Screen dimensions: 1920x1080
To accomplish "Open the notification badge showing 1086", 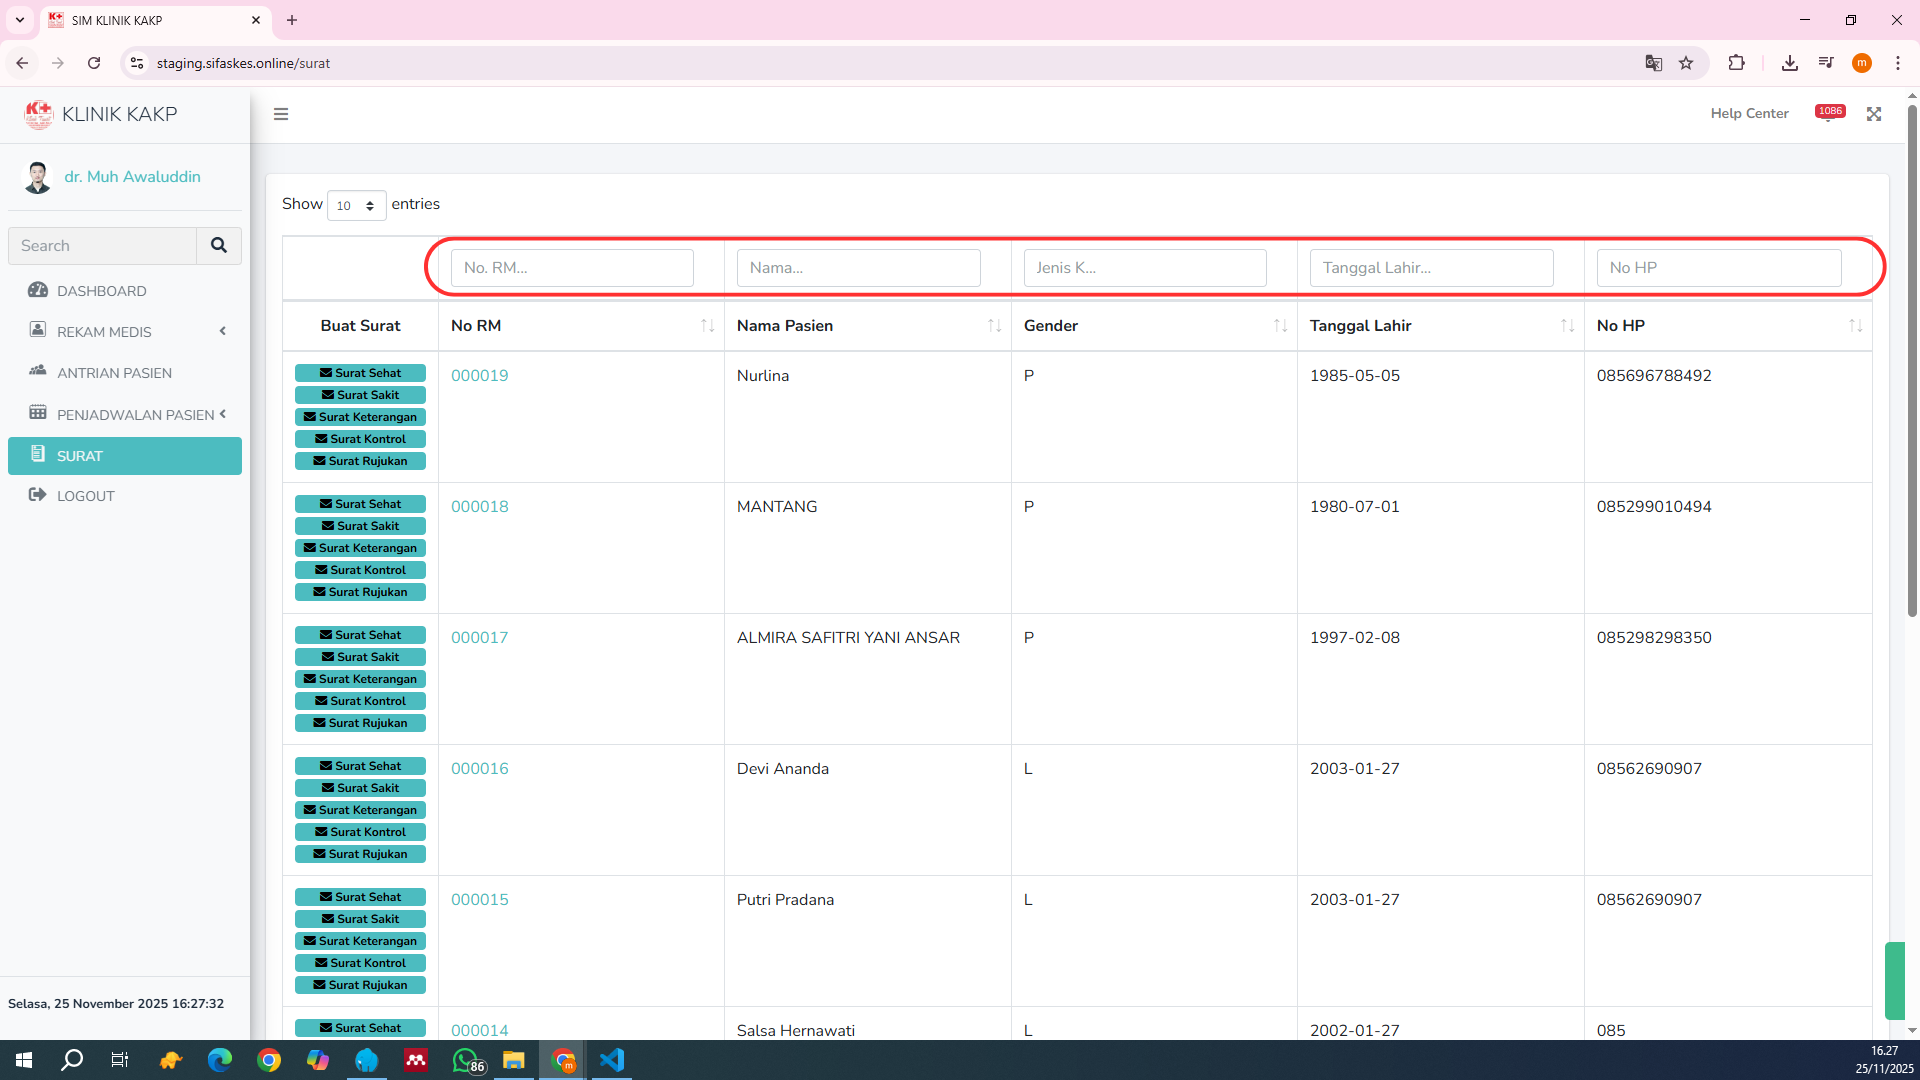I will pos(1830,112).
